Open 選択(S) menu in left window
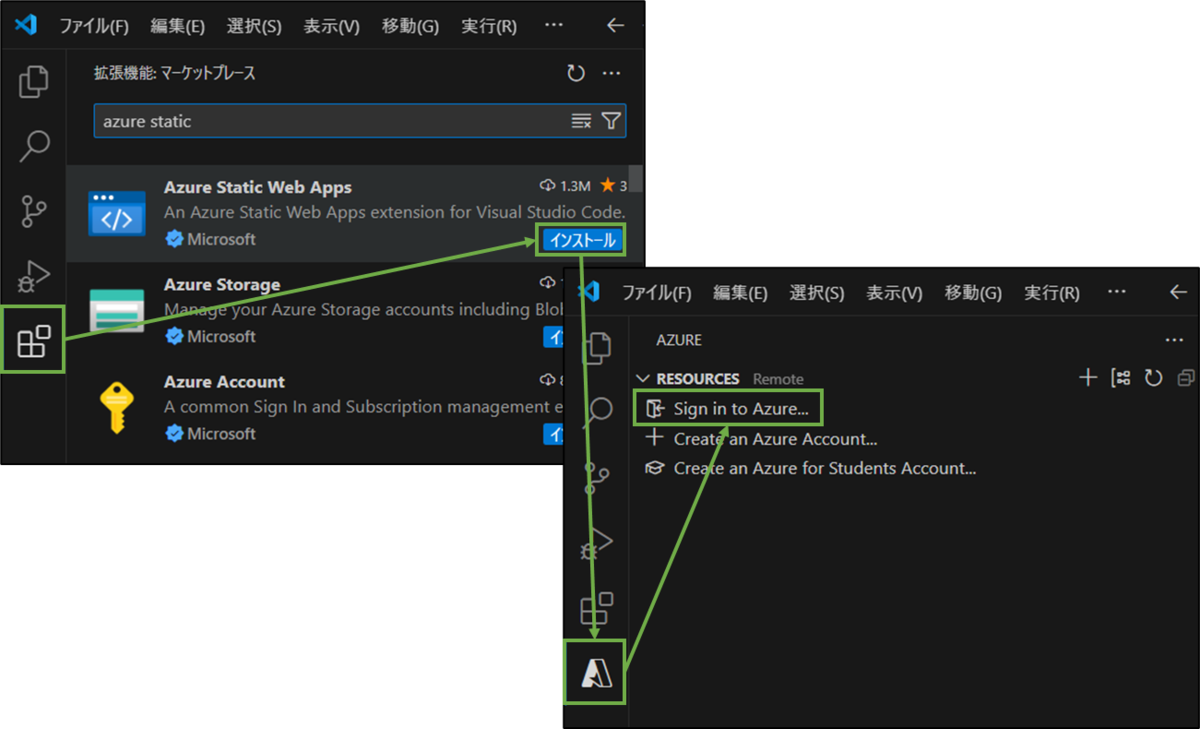1200x729 pixels. coord(254,26)
